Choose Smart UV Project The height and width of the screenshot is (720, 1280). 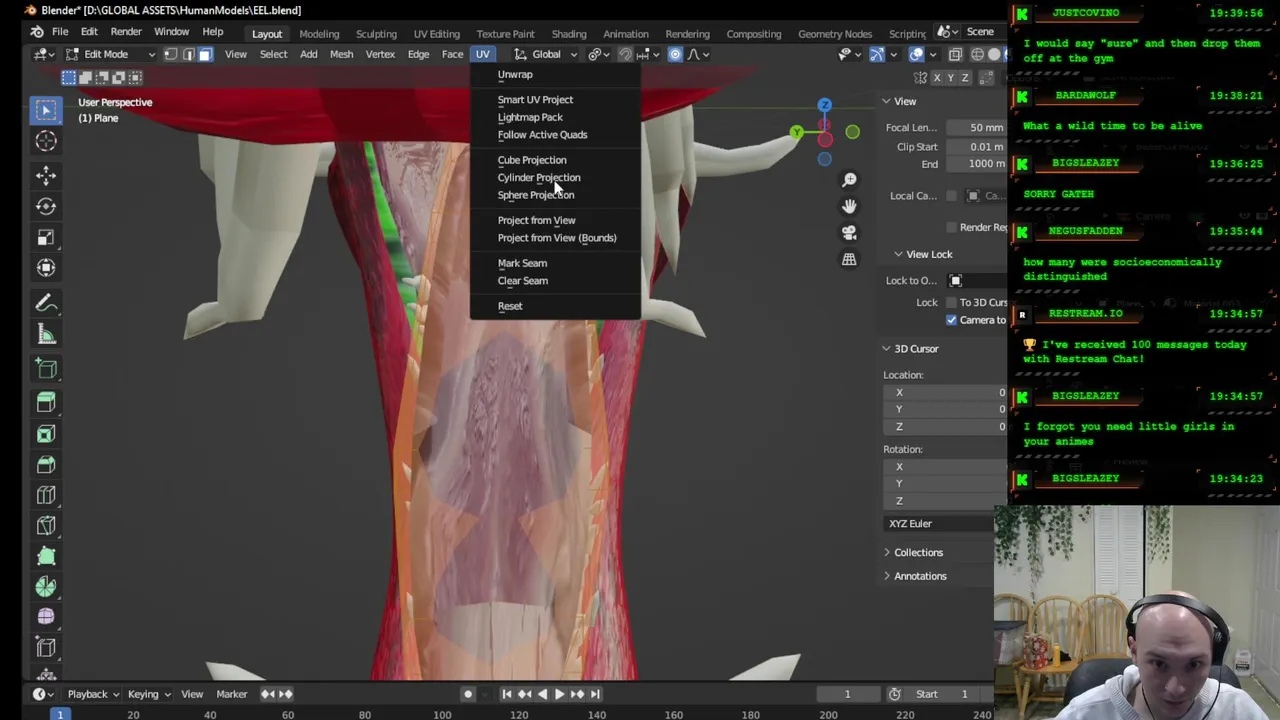535,100
